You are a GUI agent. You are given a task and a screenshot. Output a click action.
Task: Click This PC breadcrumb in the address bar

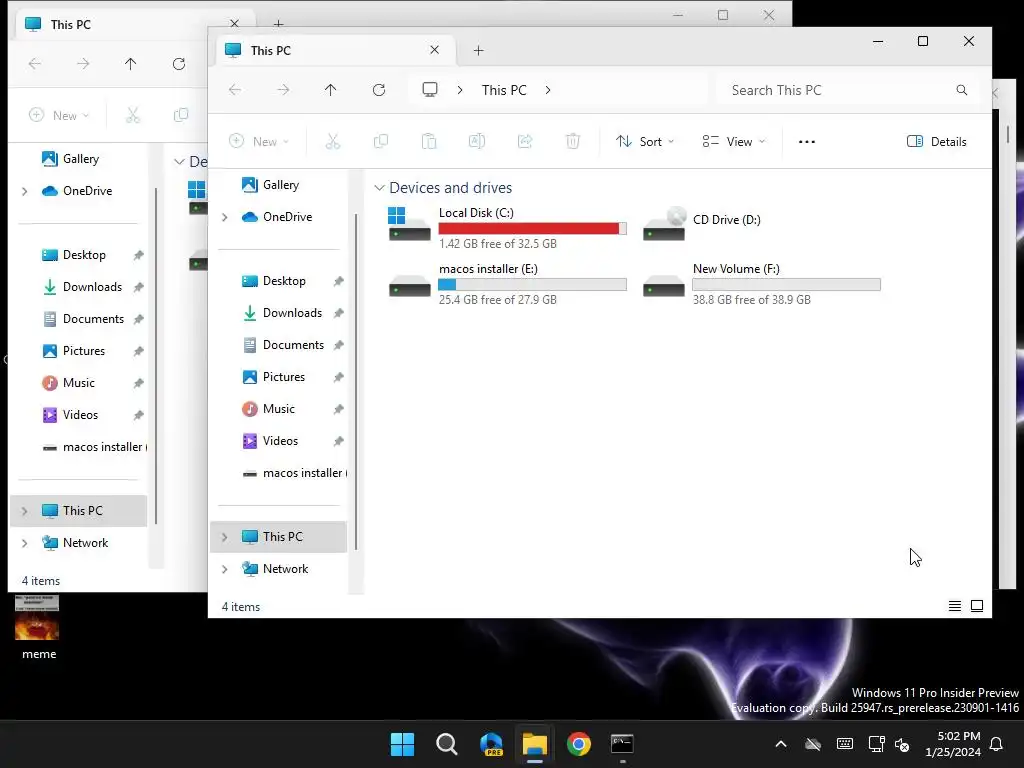pyautogui.click(x=504, y=90)
